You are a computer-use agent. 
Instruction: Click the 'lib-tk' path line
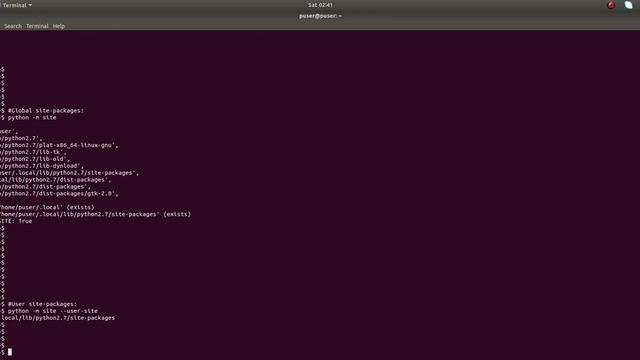[x=33, y=152]
